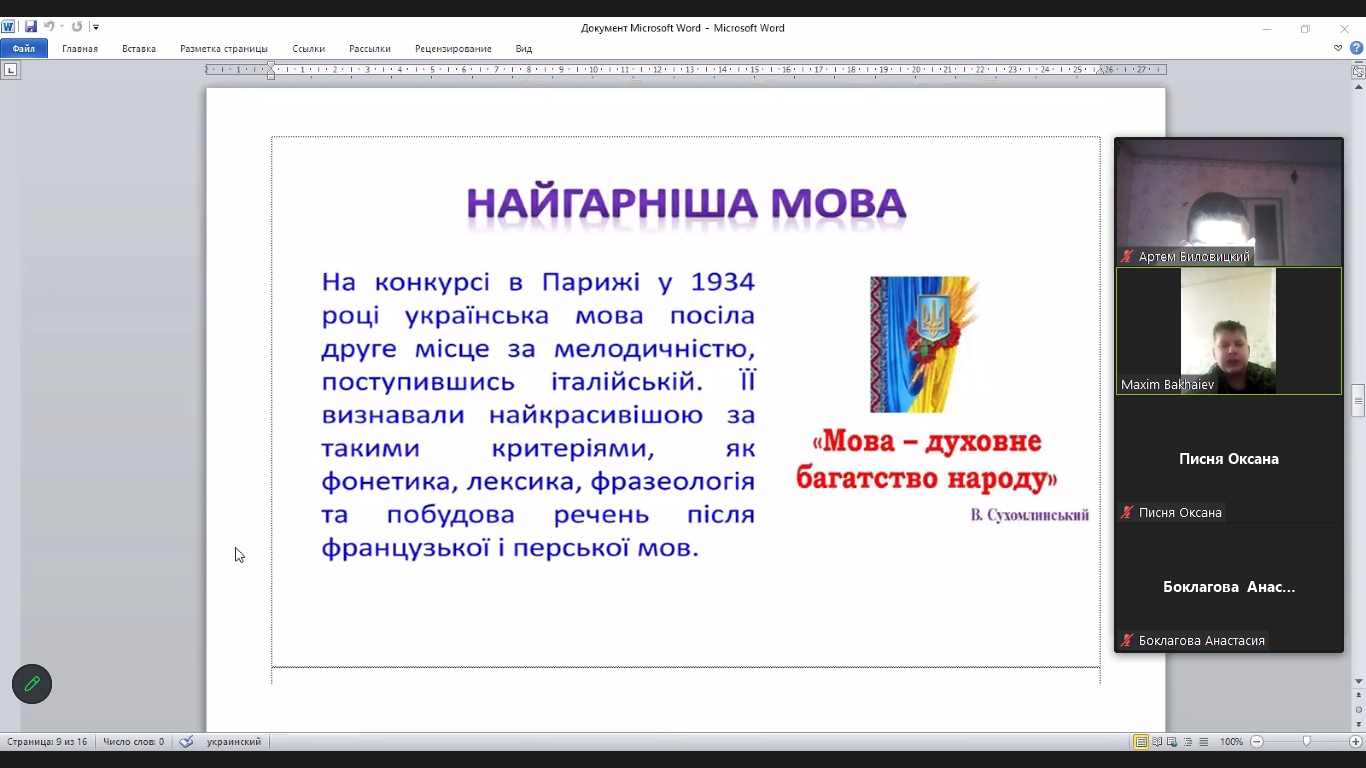Switch to Full Screen Reading view
The height and width of the screenshot is (768, 1366).
click(1157, 742)
